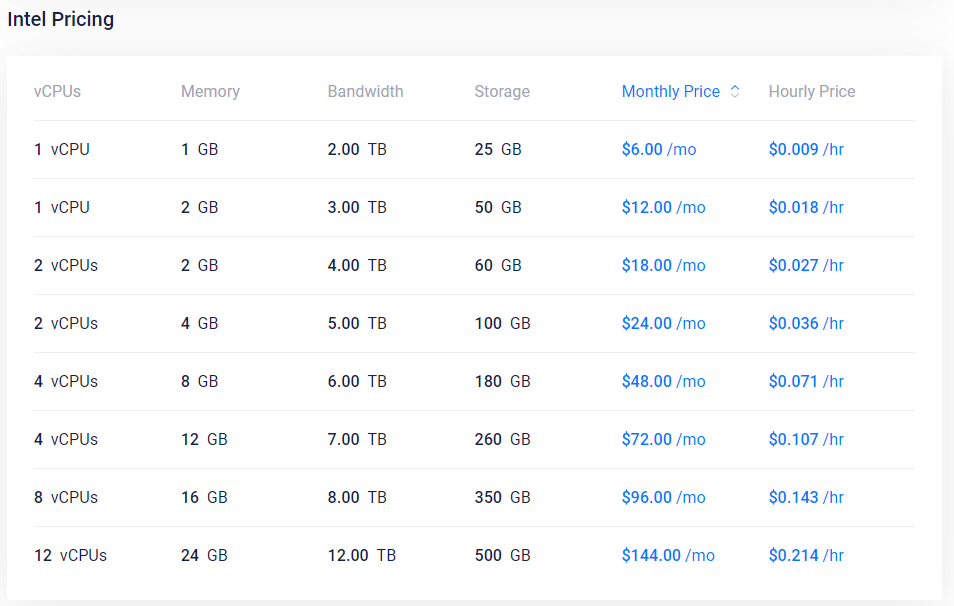The width and height of the screenshot is (954, 606).
Task: Click the 7.00 TB bandwidth cell
Action: tap(357, 439)
